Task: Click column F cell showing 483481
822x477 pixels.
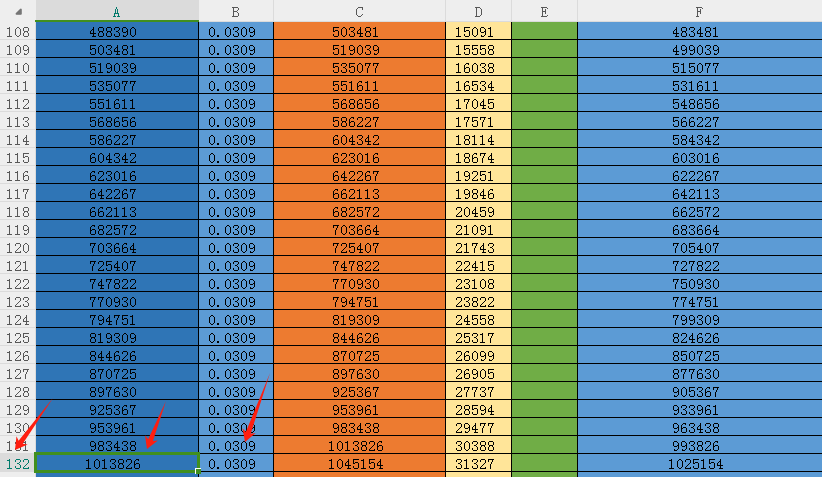Action: (699, 32)
